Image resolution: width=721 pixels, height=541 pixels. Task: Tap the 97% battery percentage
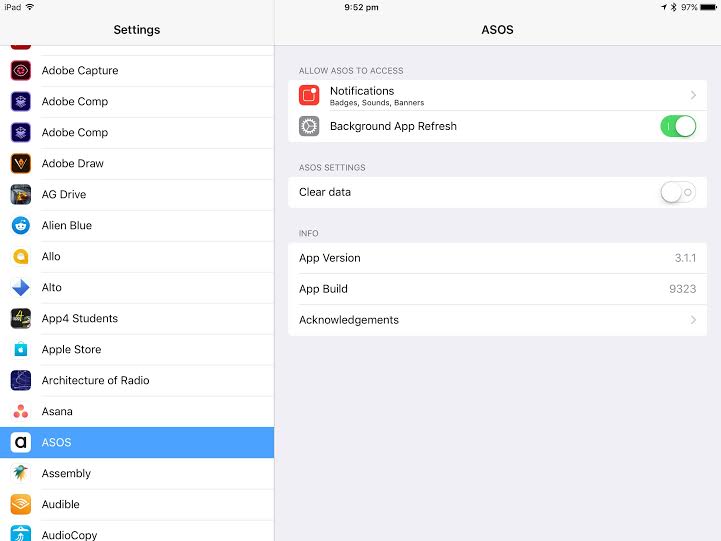point(689,7)
